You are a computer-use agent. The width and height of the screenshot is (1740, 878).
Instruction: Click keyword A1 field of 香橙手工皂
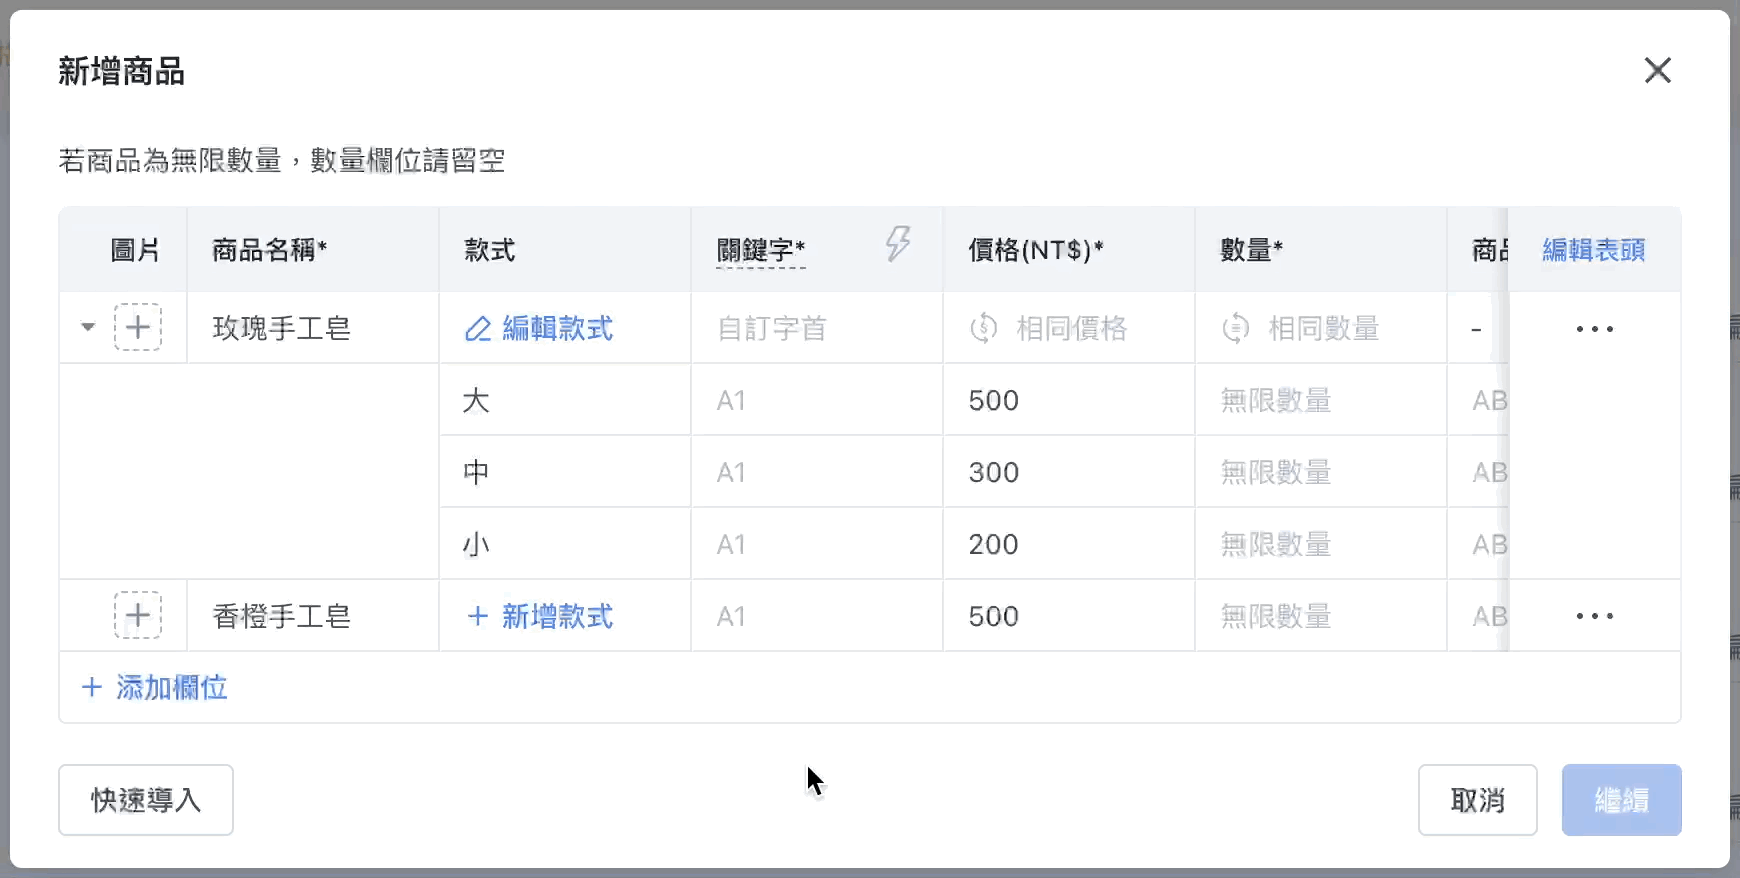[817, 616]
